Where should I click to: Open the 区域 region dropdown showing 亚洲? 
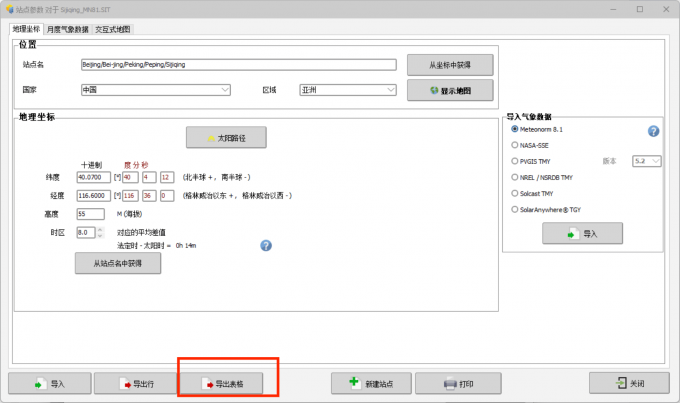[x=348, y=90]
